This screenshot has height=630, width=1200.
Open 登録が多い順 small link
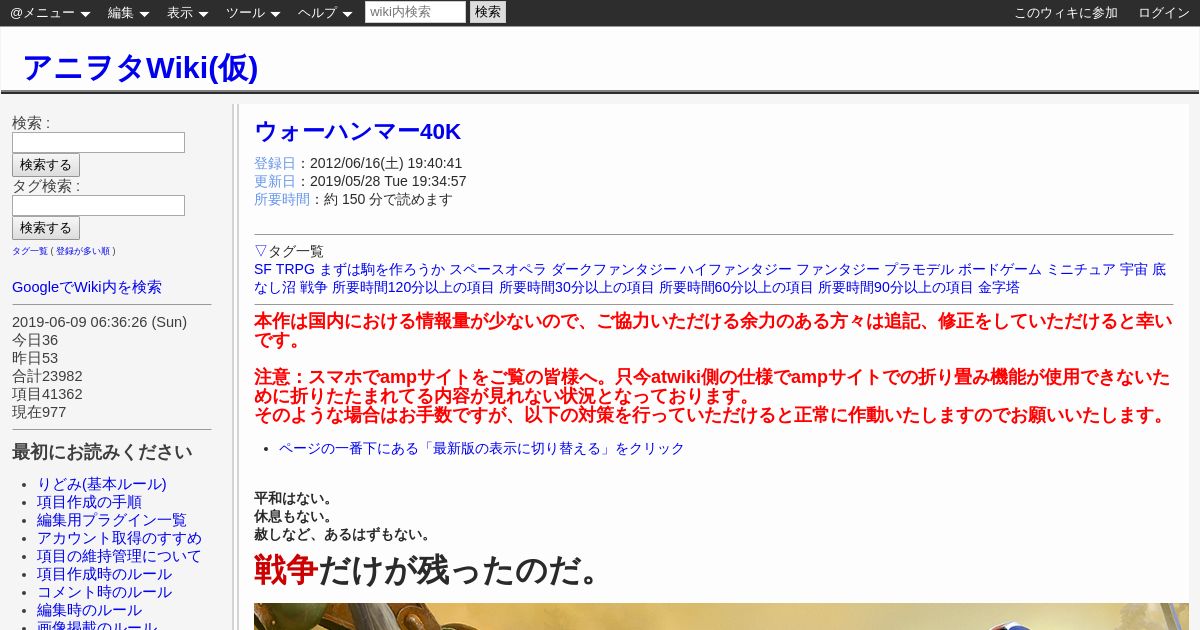83,251
